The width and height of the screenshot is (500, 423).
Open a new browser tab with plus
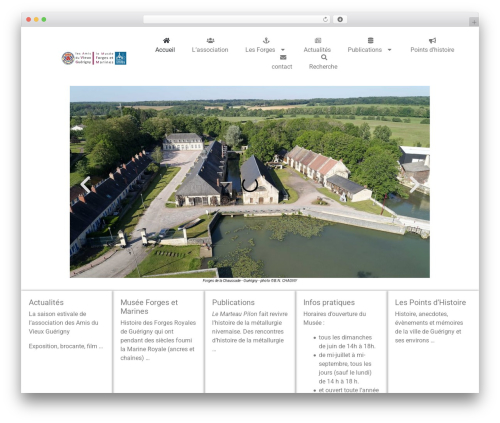click(474, 22)
